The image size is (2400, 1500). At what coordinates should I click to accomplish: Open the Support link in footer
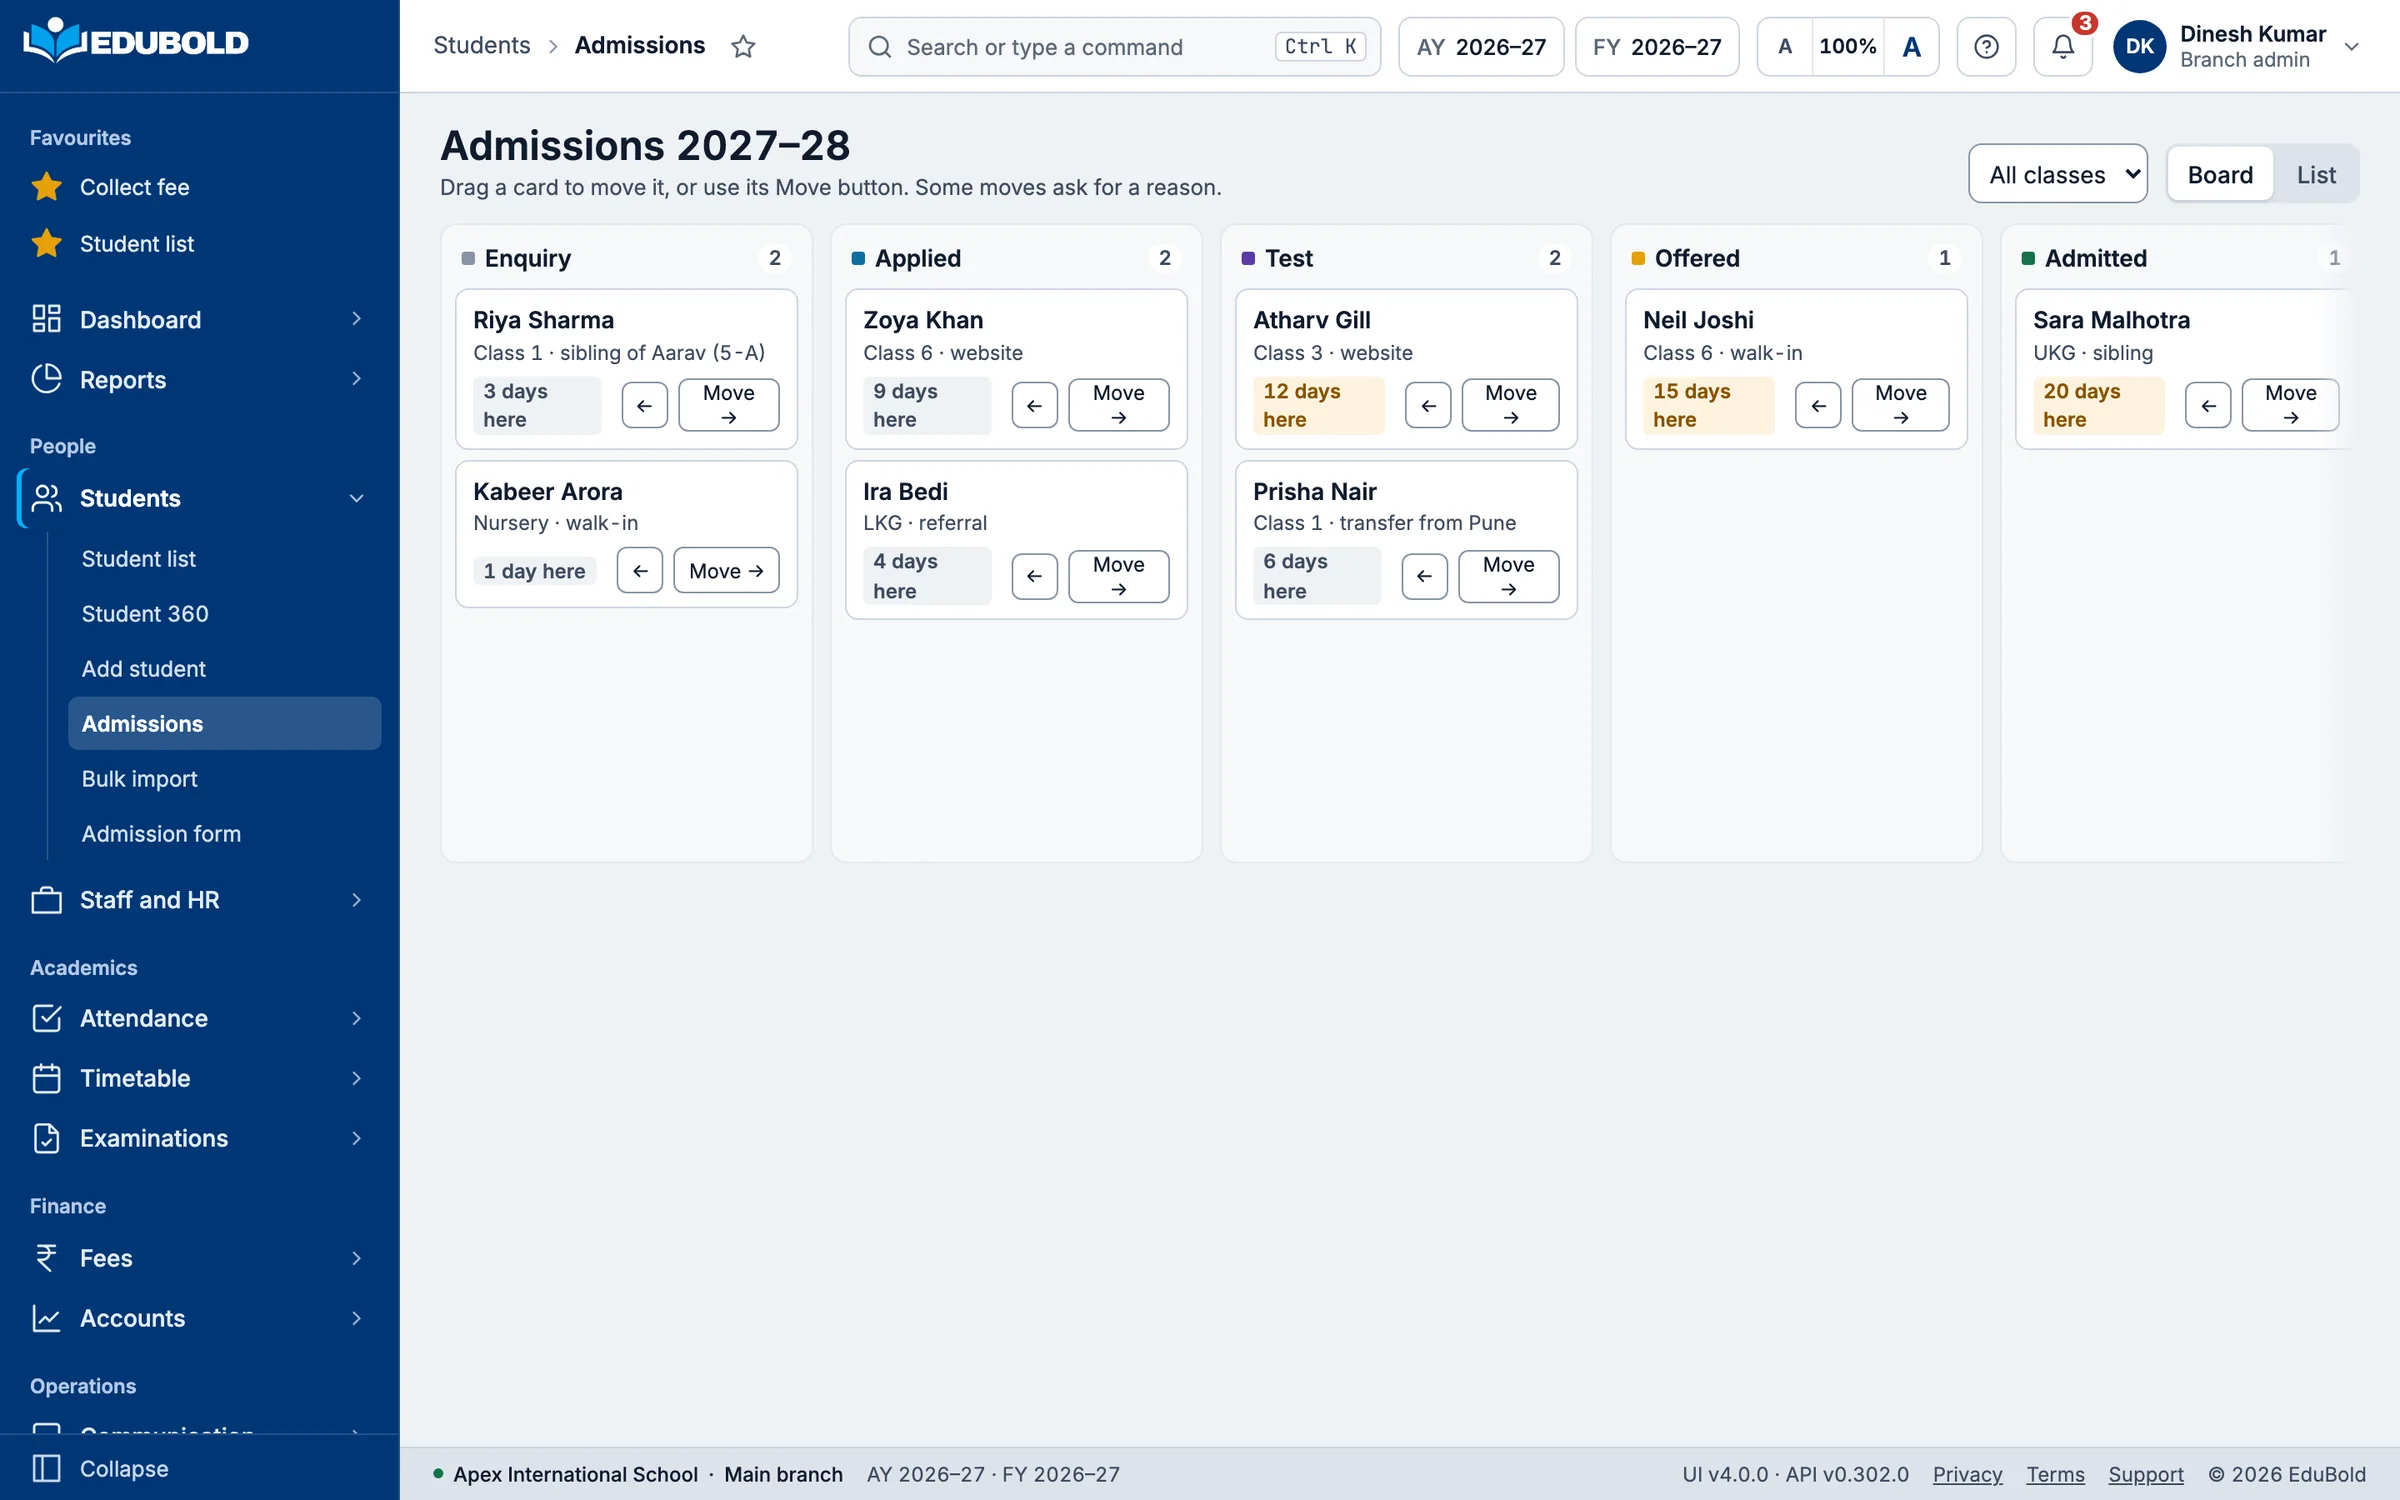pos(2146,1474)
